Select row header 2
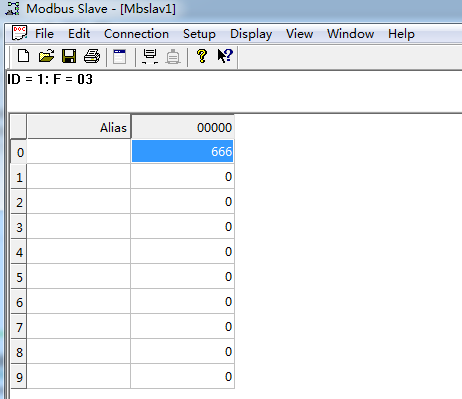The height and width of the screenshot is (399, 462). click(19, 202)
